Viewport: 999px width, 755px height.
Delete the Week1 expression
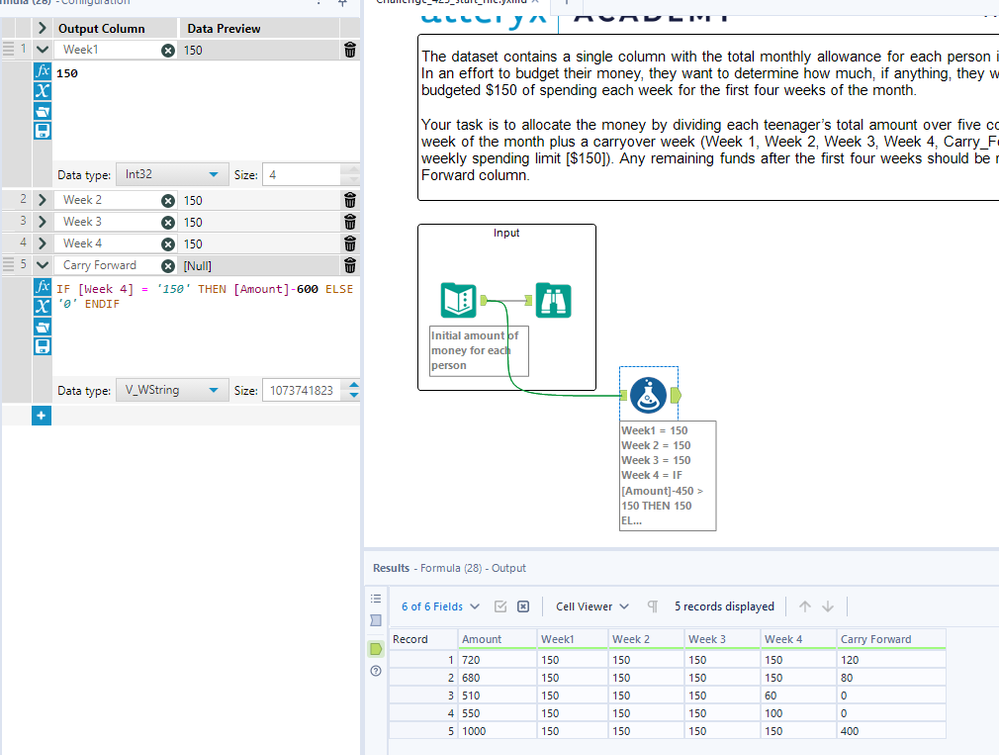[x=350, y=50]
